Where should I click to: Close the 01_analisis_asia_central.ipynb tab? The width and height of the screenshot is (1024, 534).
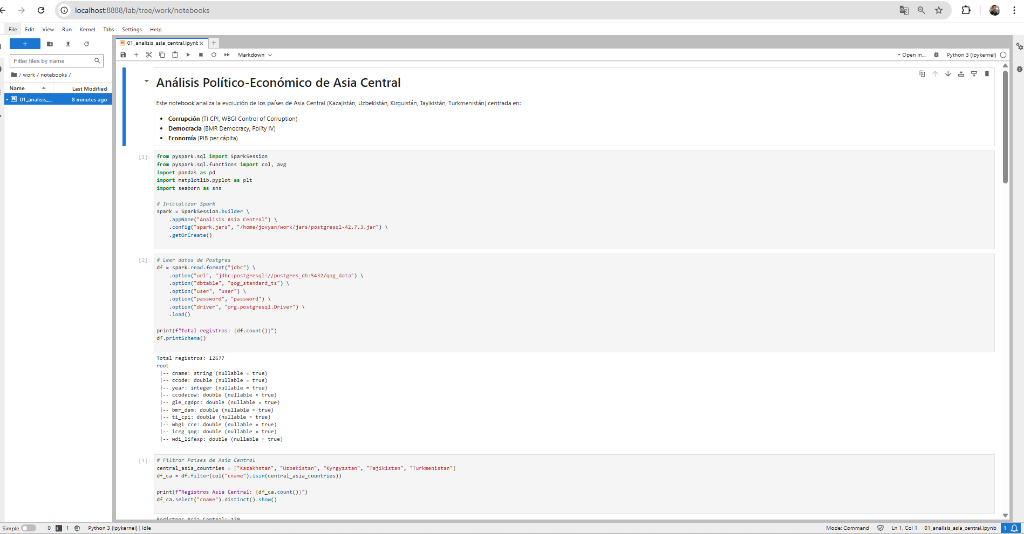pos(202,43)
